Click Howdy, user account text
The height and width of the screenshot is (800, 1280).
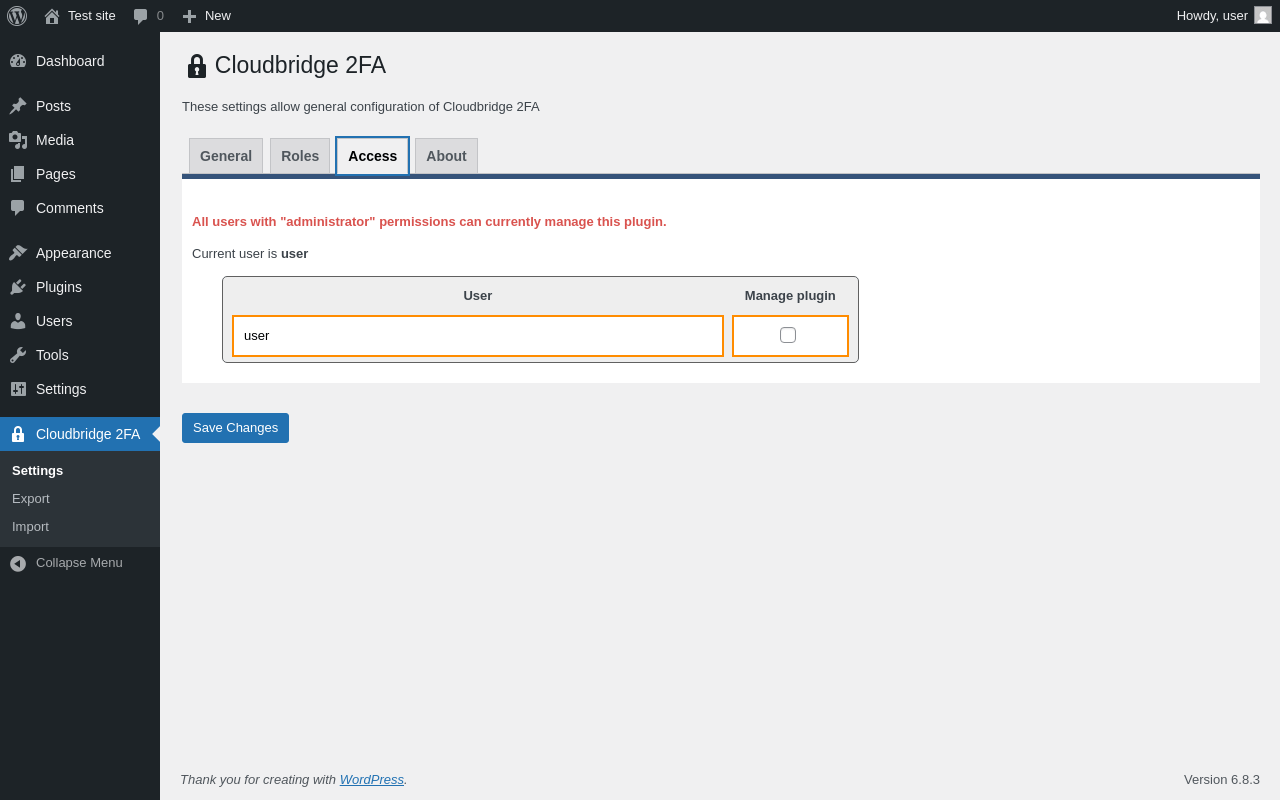coord(1212,16)
